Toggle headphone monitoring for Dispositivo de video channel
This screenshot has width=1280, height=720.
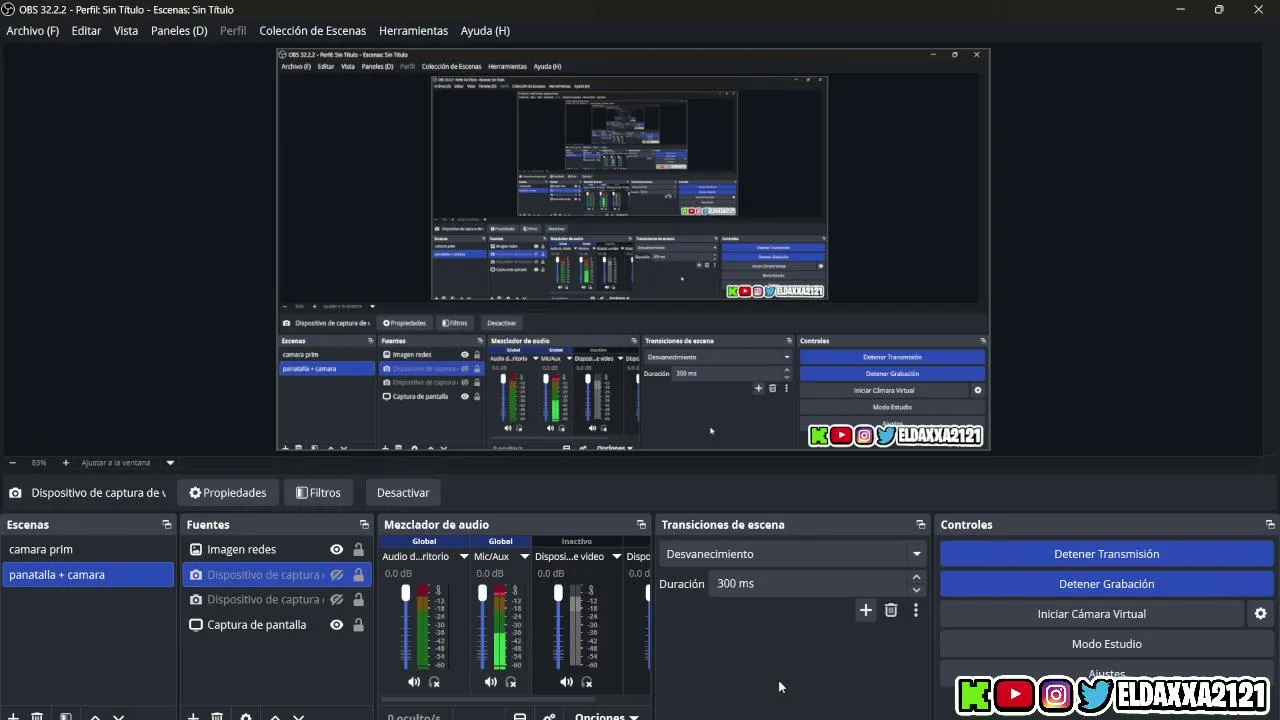click(587, 682)
